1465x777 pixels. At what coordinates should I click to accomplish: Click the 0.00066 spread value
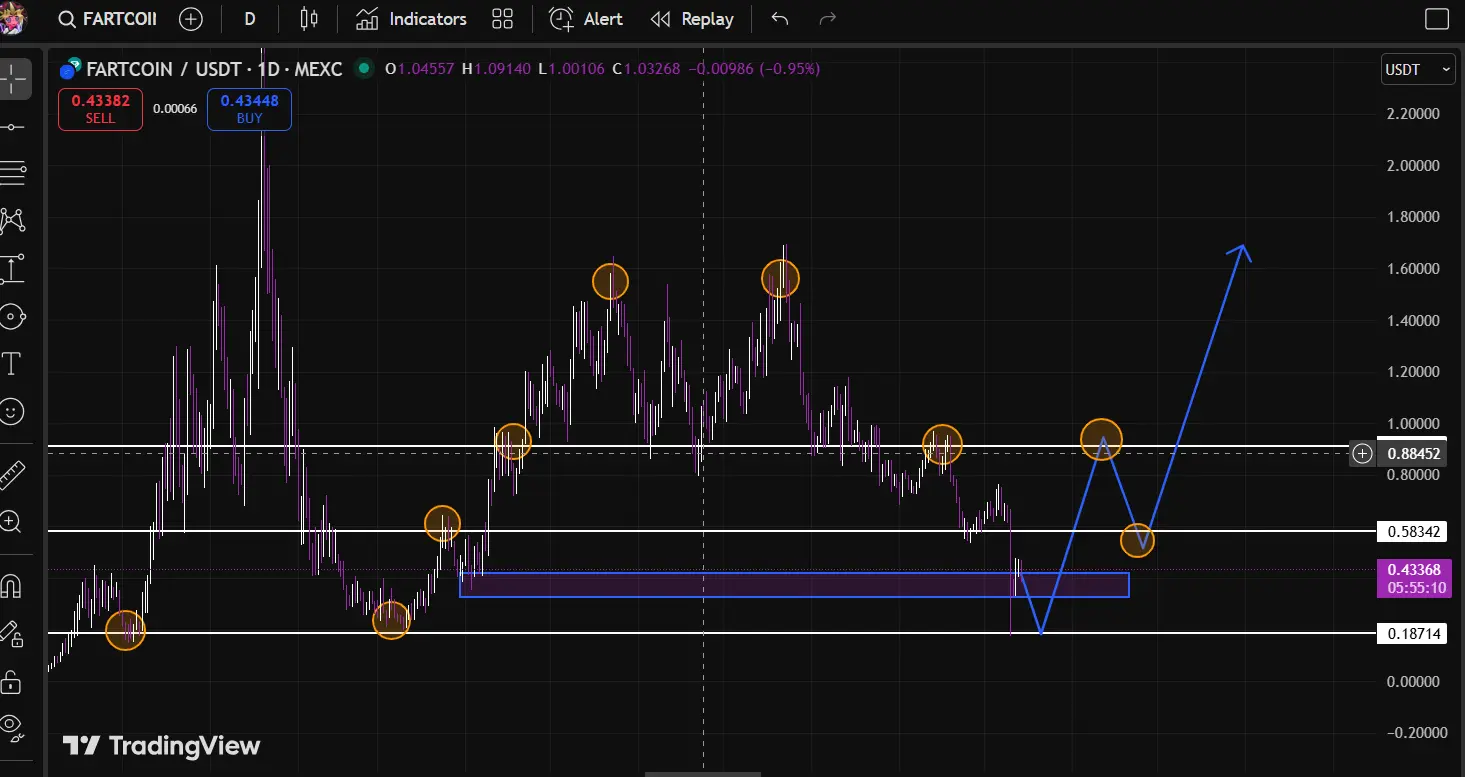175,109
